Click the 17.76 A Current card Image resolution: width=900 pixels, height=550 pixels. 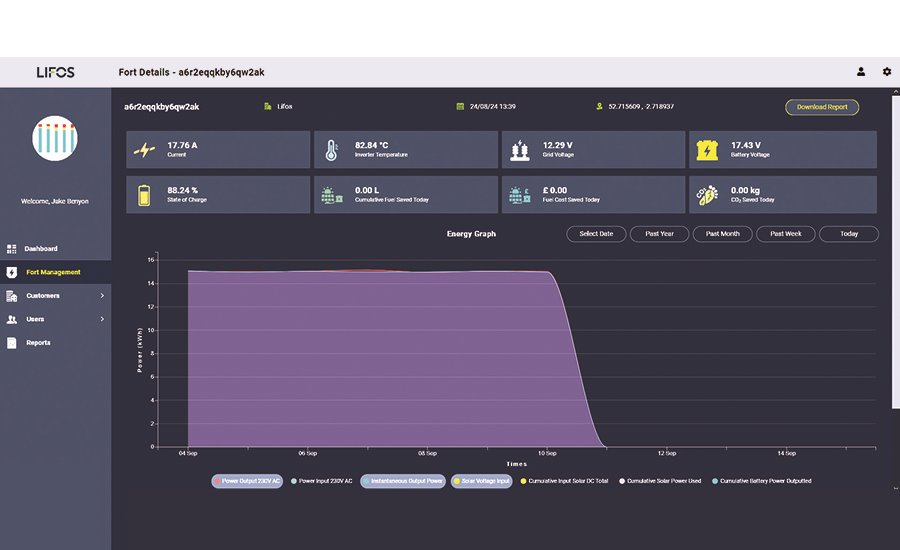tap(218, 150)
